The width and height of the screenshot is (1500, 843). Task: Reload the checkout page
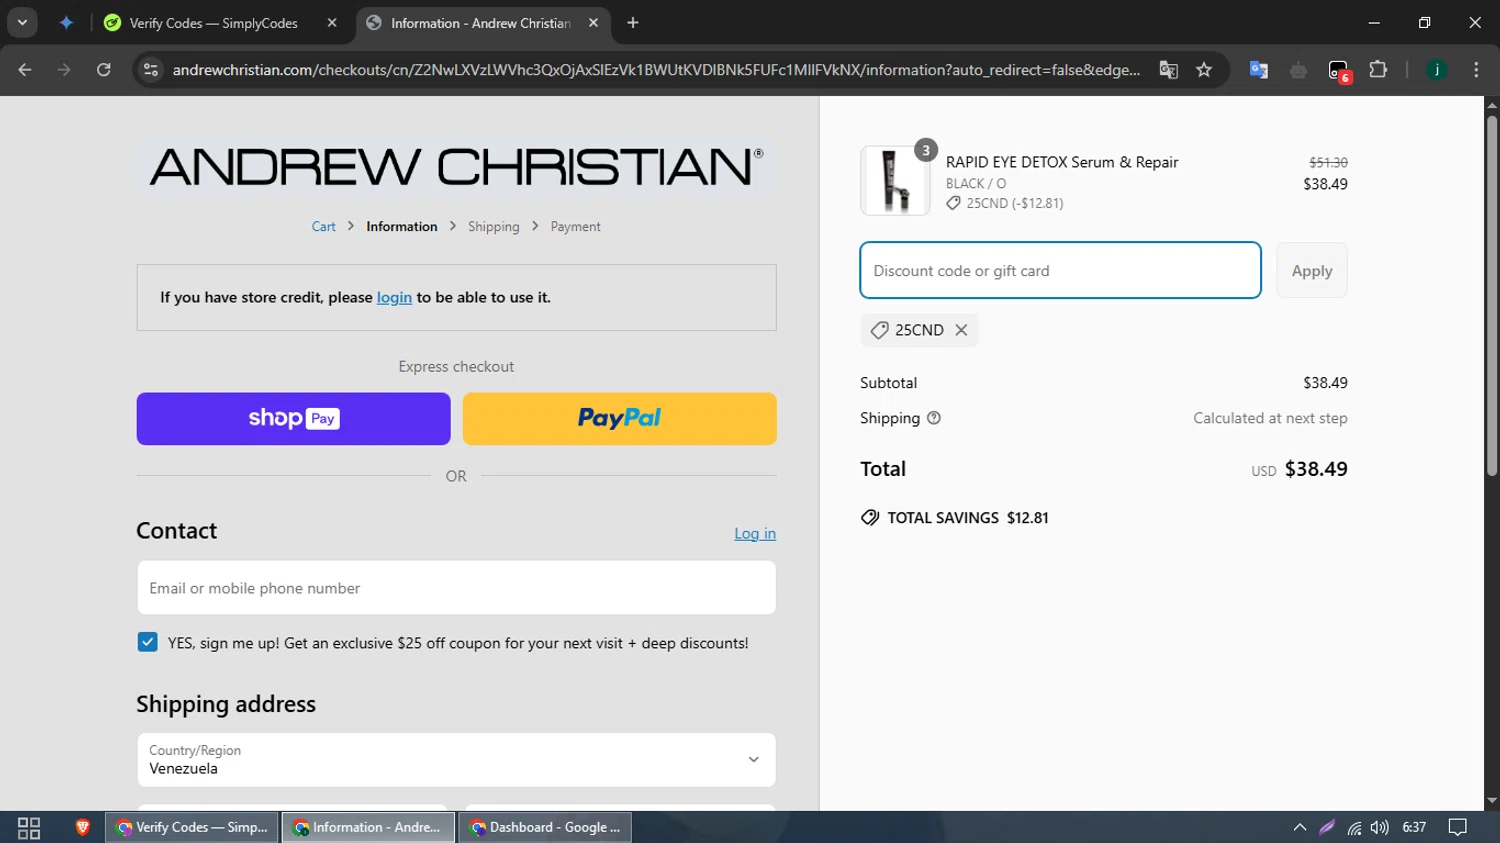104,70
